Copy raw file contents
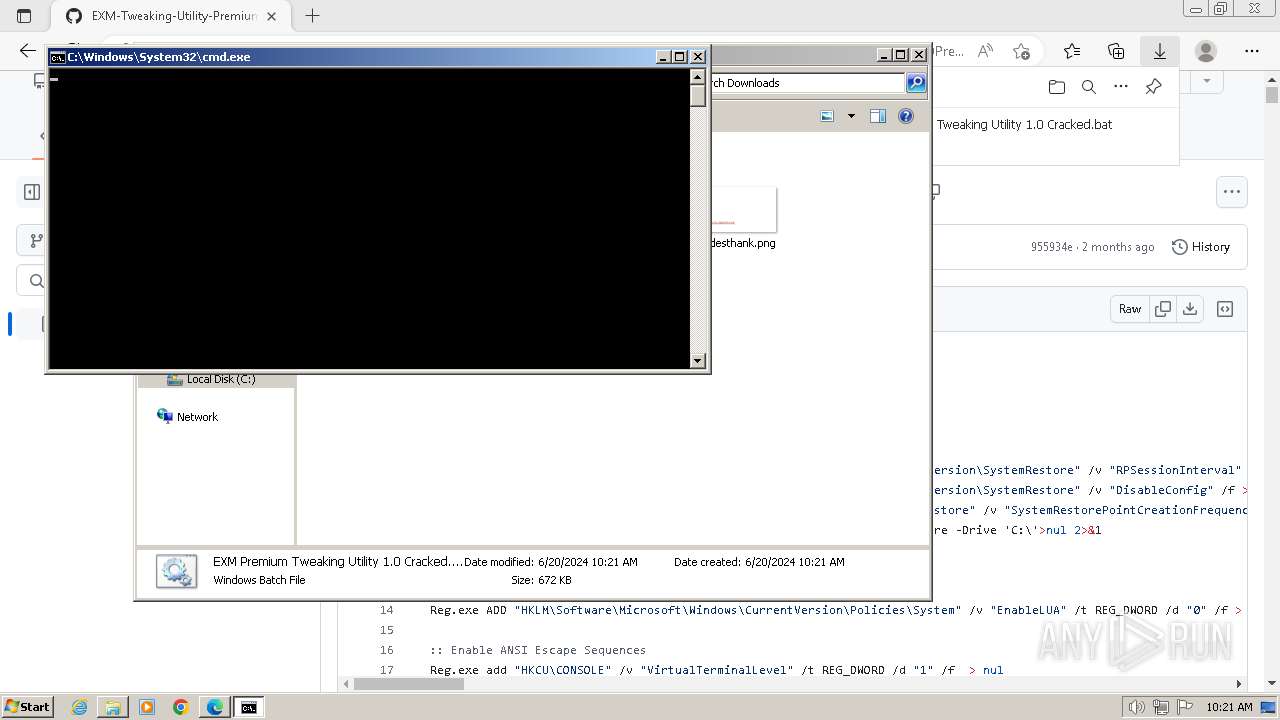 1163,309
